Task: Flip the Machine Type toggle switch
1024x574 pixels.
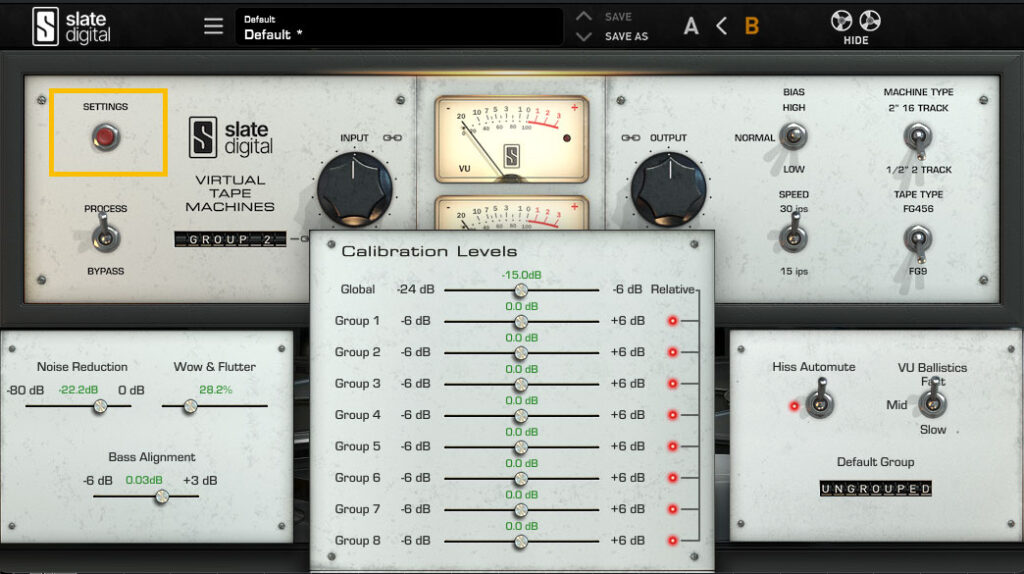Action: click(918, 139)
